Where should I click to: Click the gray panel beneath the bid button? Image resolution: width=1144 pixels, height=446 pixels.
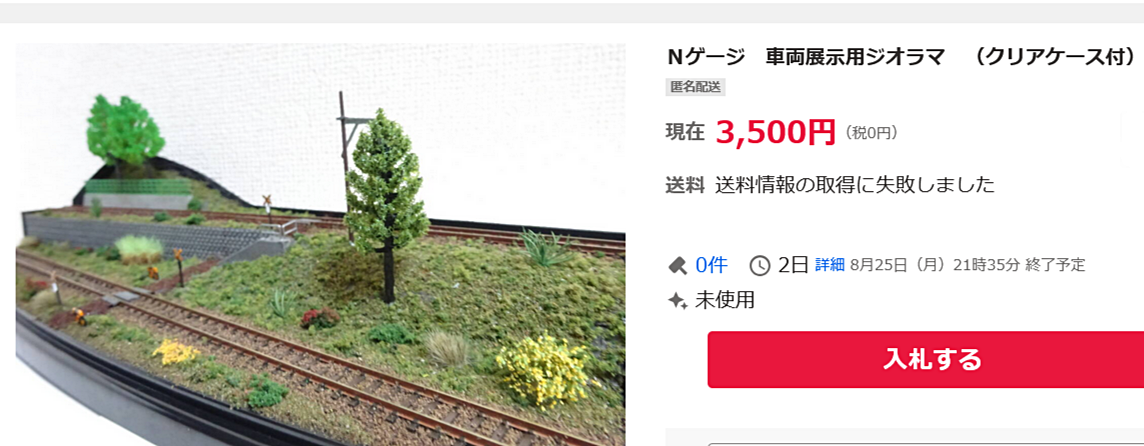tap(905, 435)
